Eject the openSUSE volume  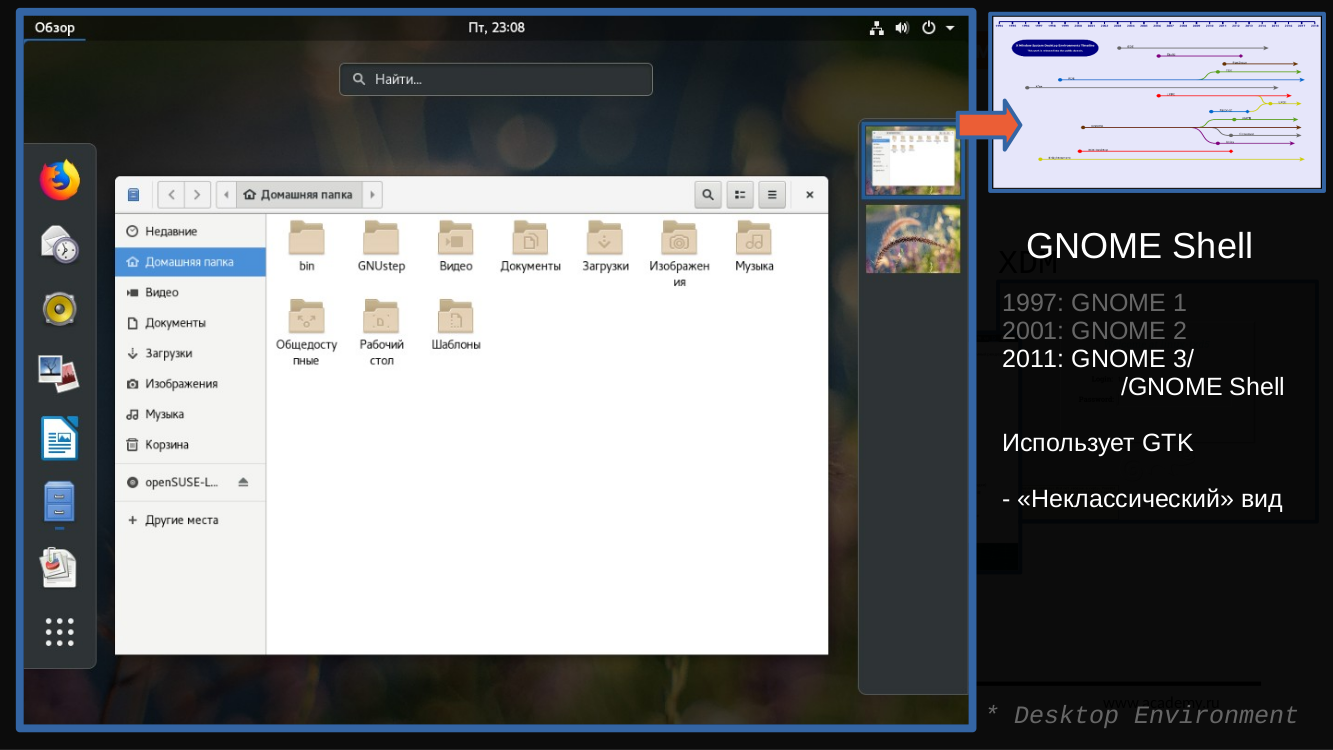(243, 482)
